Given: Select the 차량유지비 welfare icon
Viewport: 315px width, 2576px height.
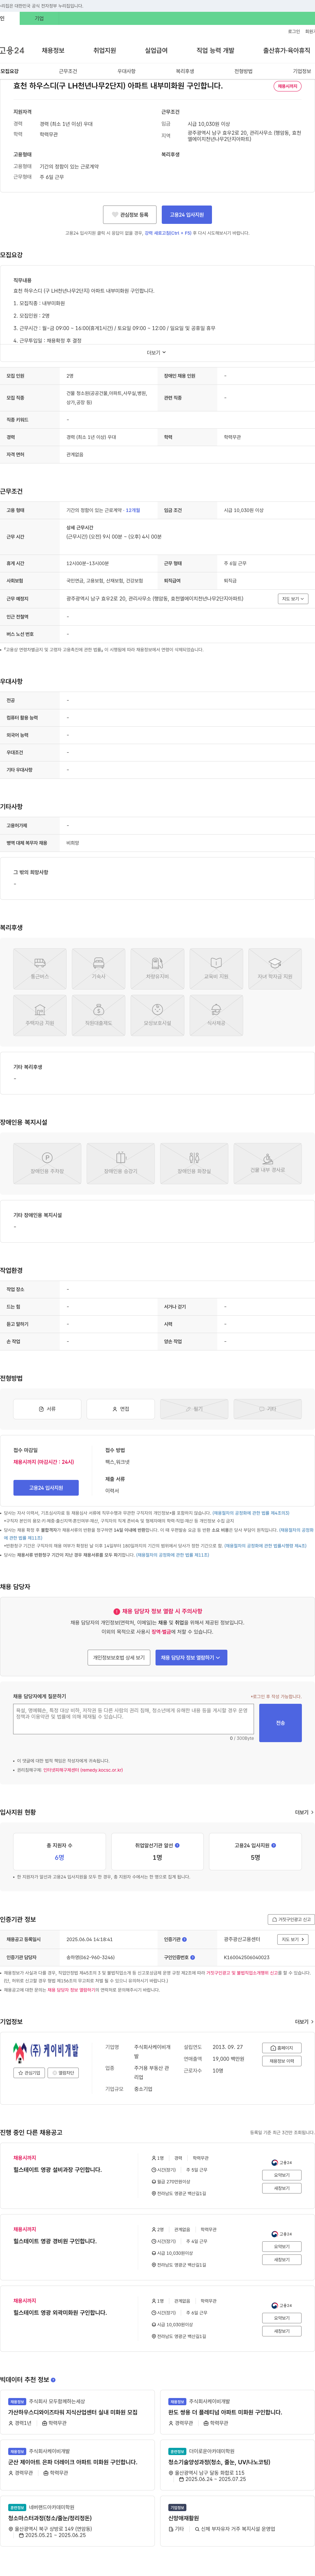Looking at the screenshot, I should [x=157, y=969].
